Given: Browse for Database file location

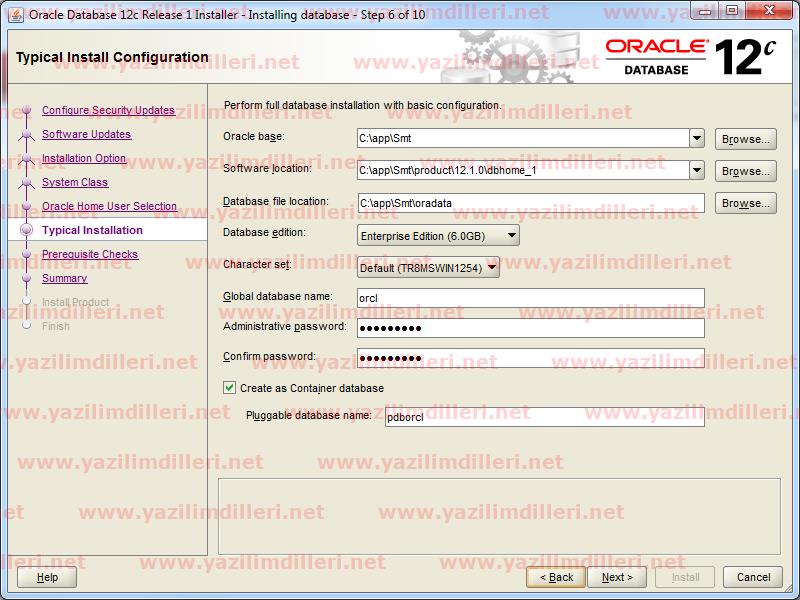Looking at the screenshot, I should click(745, 203).
